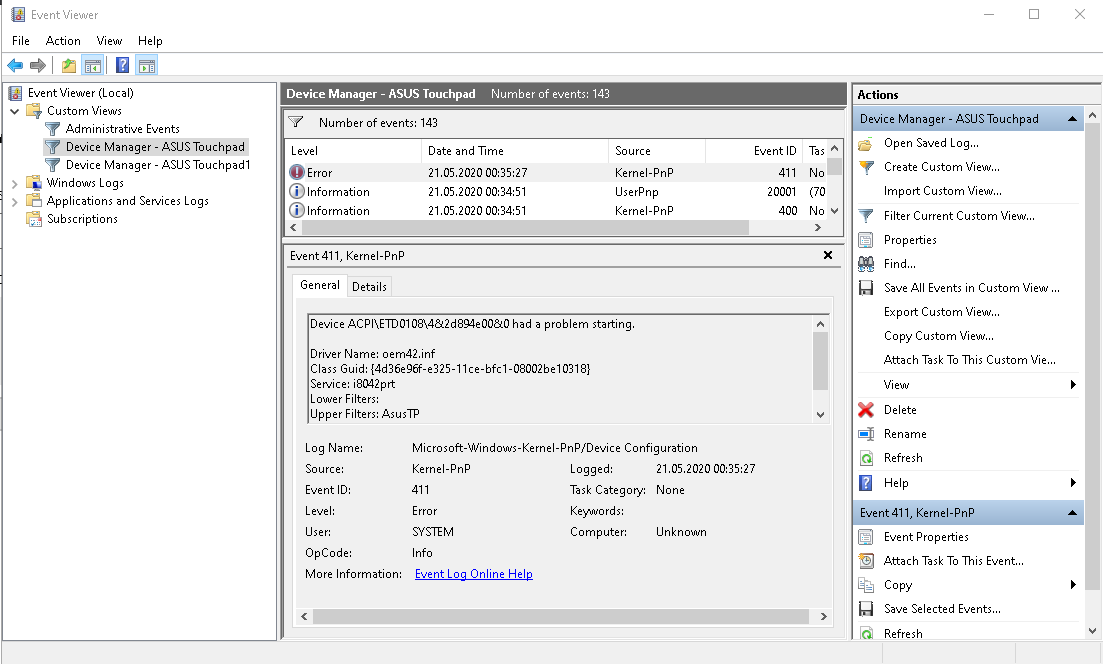Viewport: 1103px width, 664px height.
Task: Click the event list scroll down arrow
Action: tap(834, 210)
